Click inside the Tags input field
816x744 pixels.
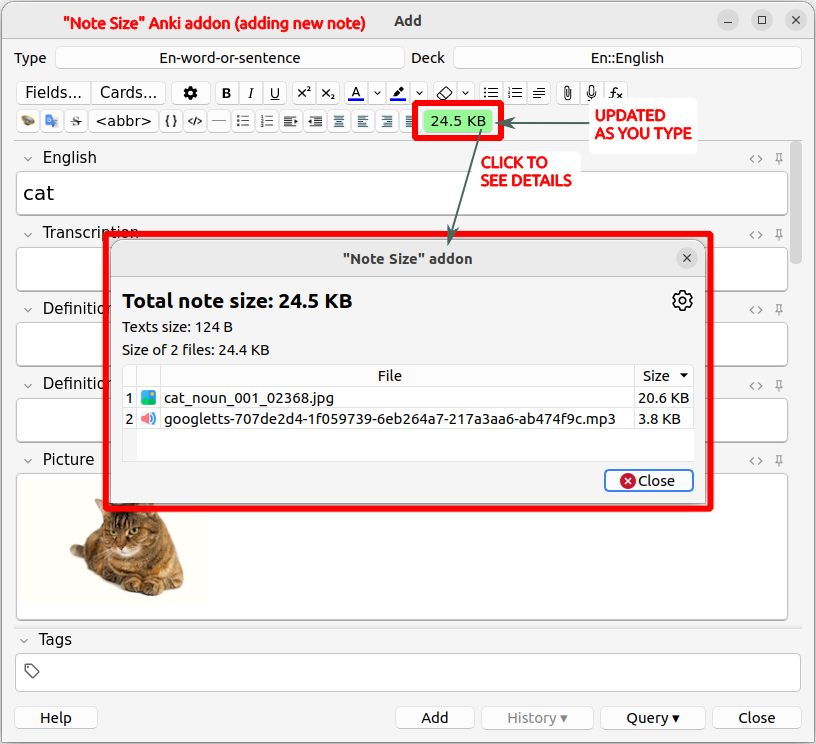408,672
